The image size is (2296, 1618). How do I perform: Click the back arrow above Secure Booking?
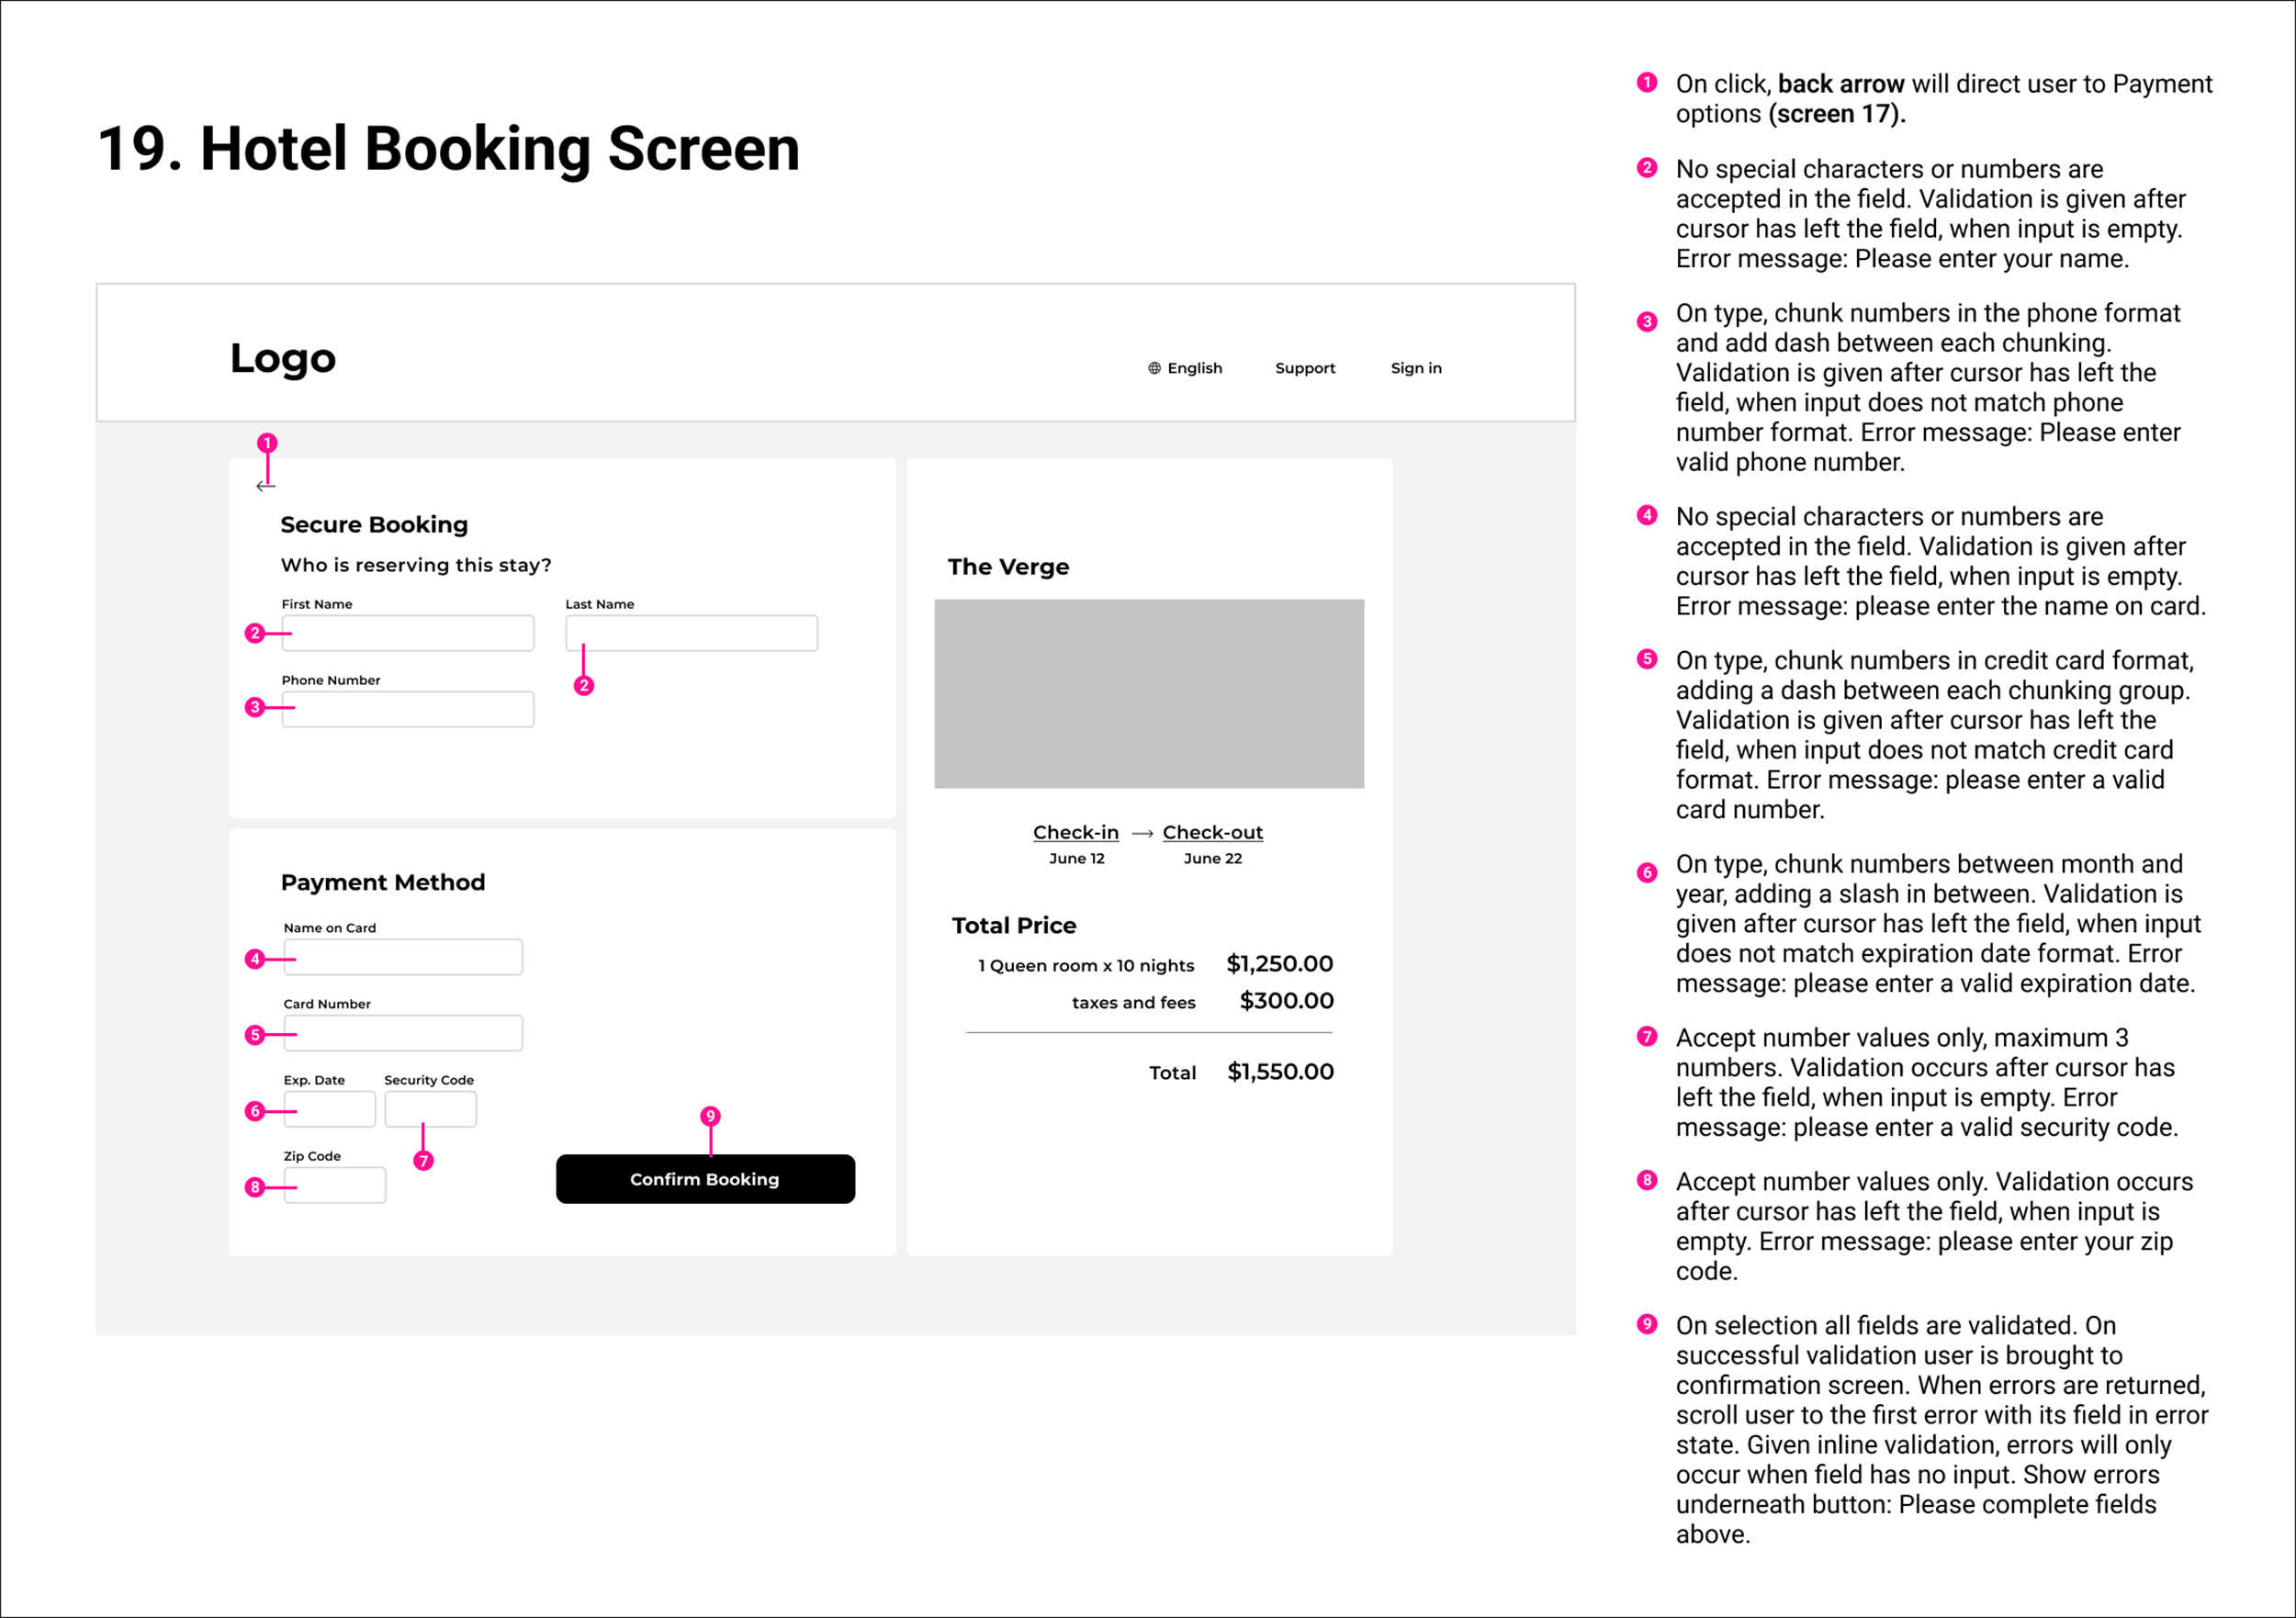tap(265, 486)
